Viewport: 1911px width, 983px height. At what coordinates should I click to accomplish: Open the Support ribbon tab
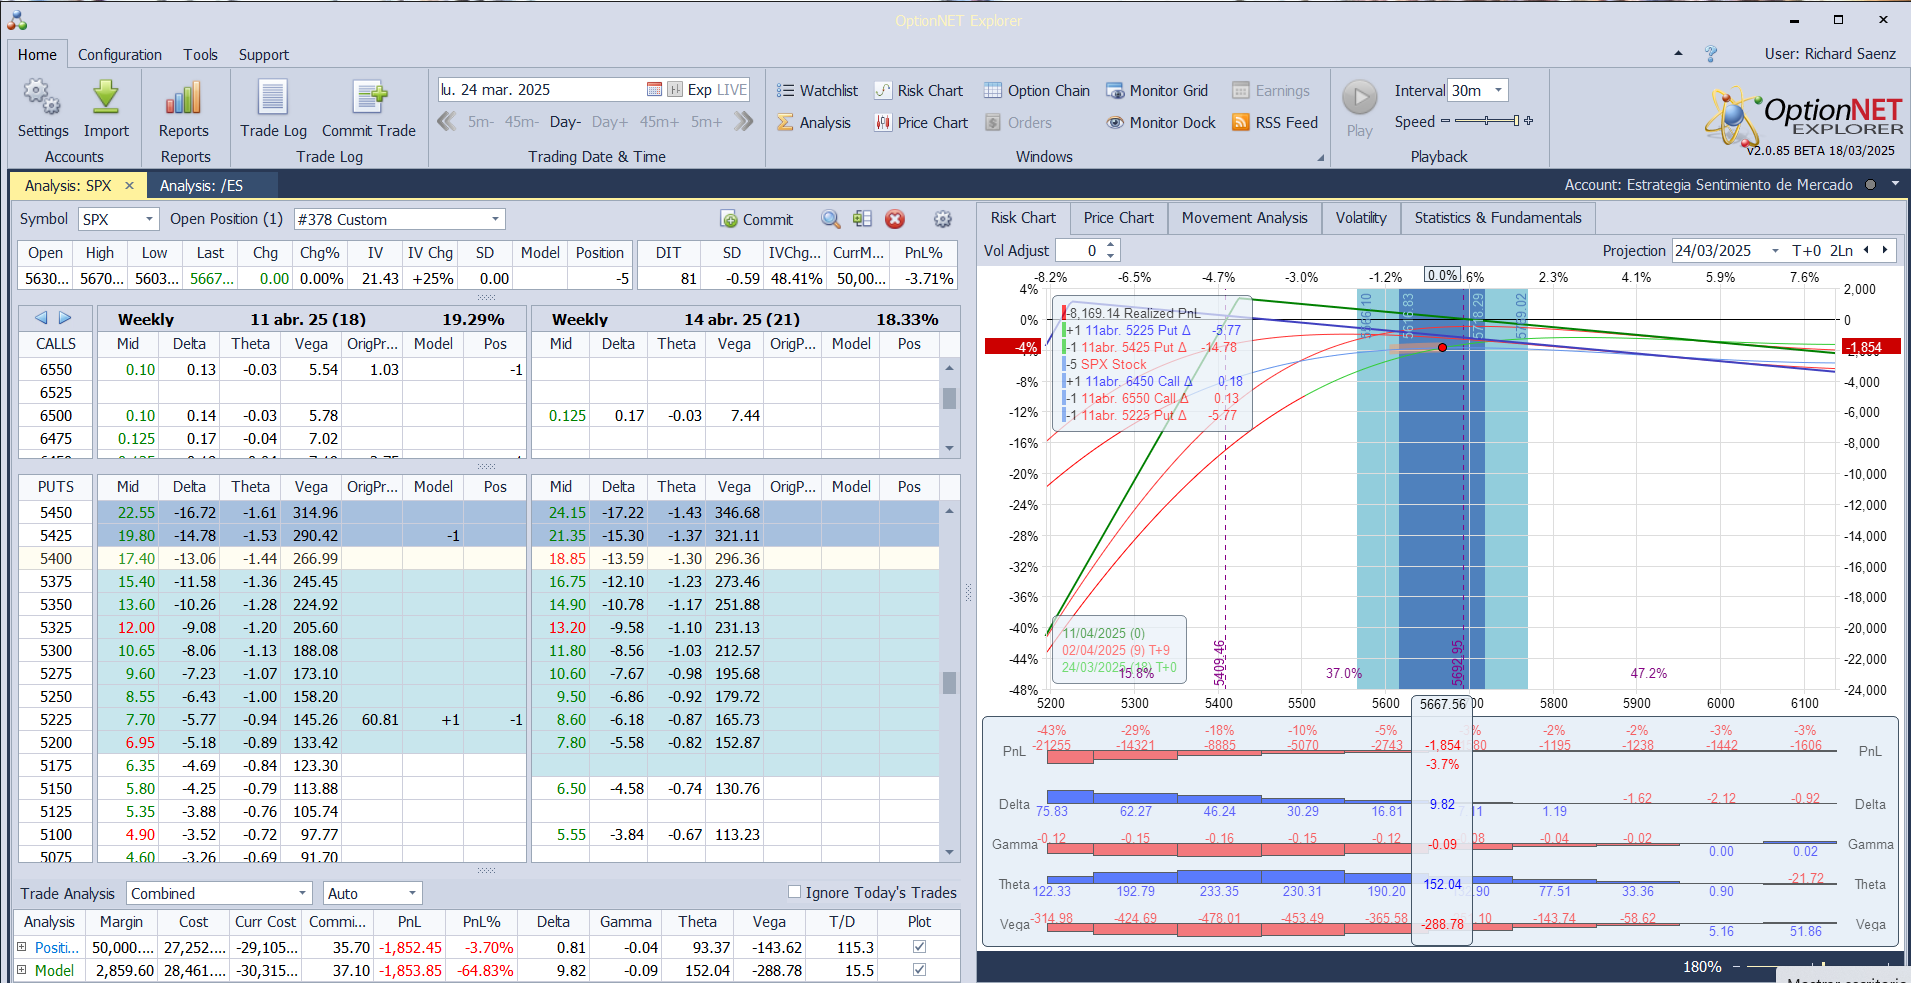coord(264,55)
